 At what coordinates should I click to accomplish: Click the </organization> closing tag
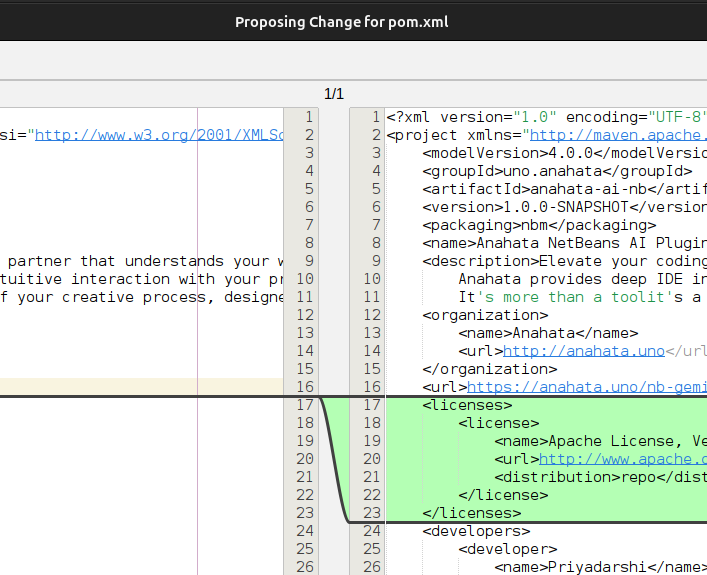click(x=490, y=369)
